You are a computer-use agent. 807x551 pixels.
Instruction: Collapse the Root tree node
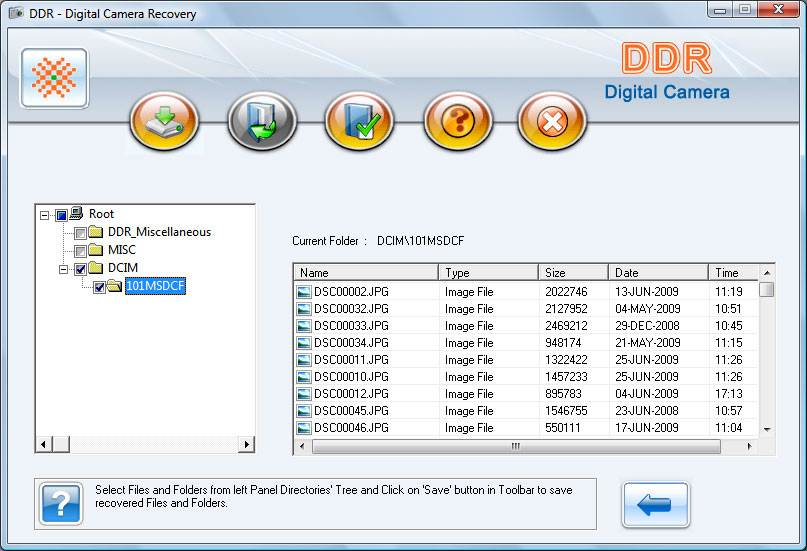45,215
